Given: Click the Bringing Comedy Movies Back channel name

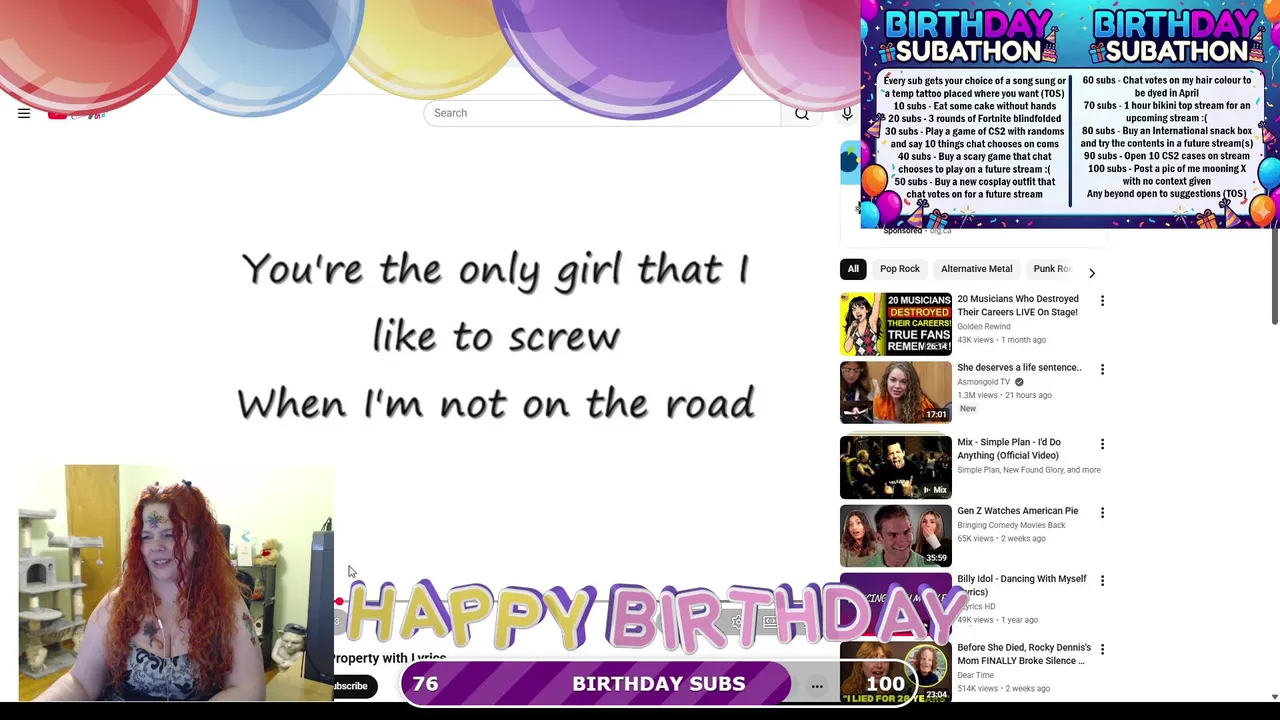Looking at the screenshot, I should coord(1011,525).
